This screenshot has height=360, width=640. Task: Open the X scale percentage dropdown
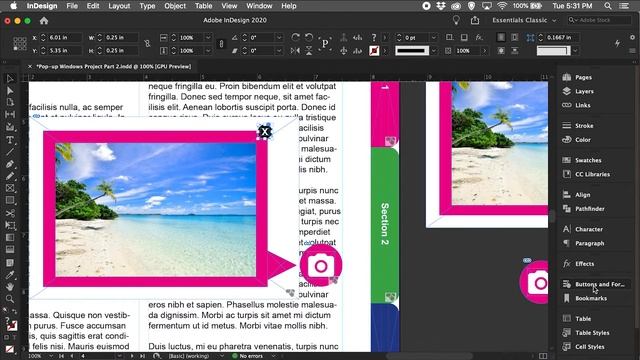click(x=208, y=37)
